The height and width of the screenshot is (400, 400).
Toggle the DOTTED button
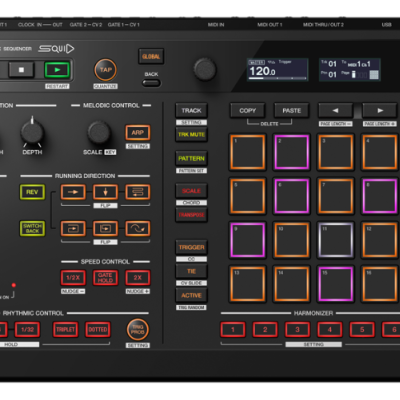click(98, 330)
